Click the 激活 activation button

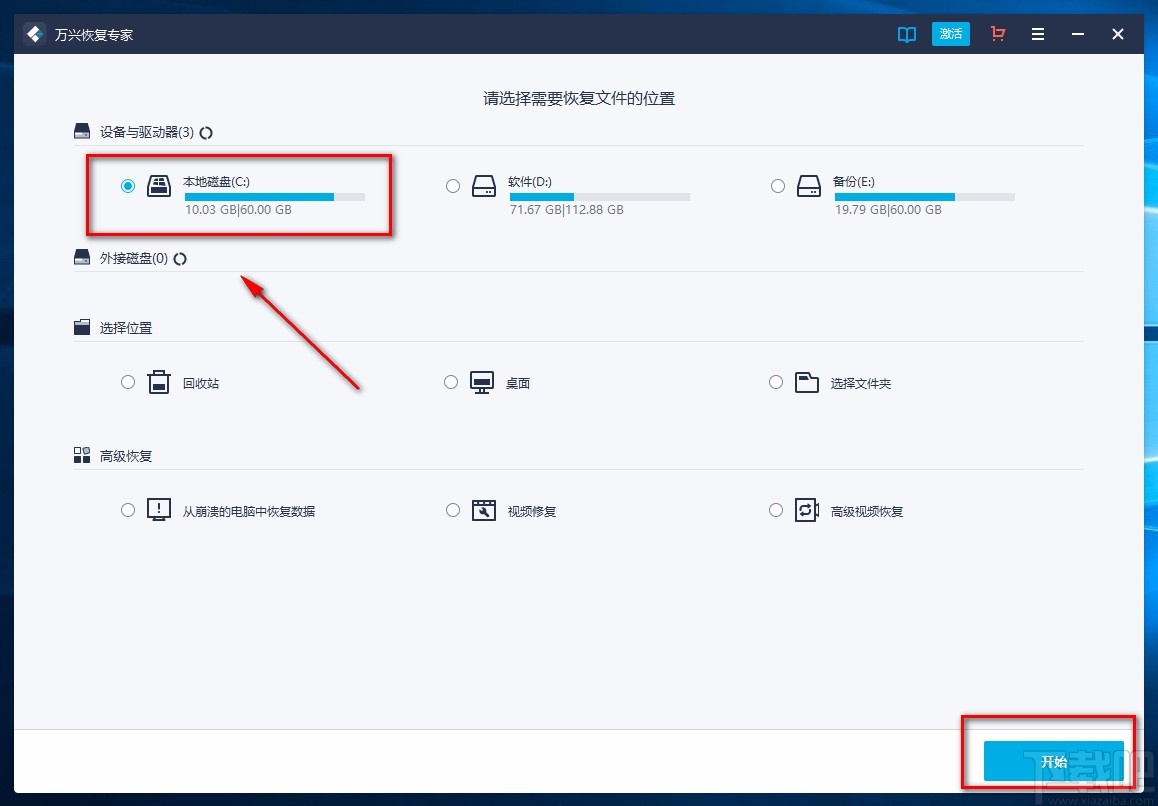tap(950, 33)
